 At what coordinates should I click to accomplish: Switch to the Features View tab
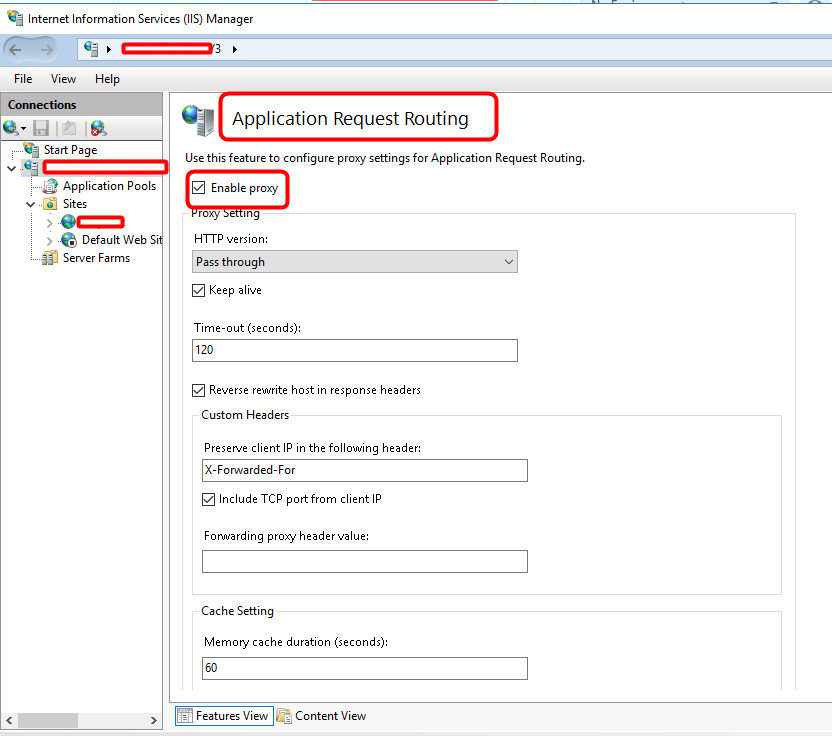224,716
